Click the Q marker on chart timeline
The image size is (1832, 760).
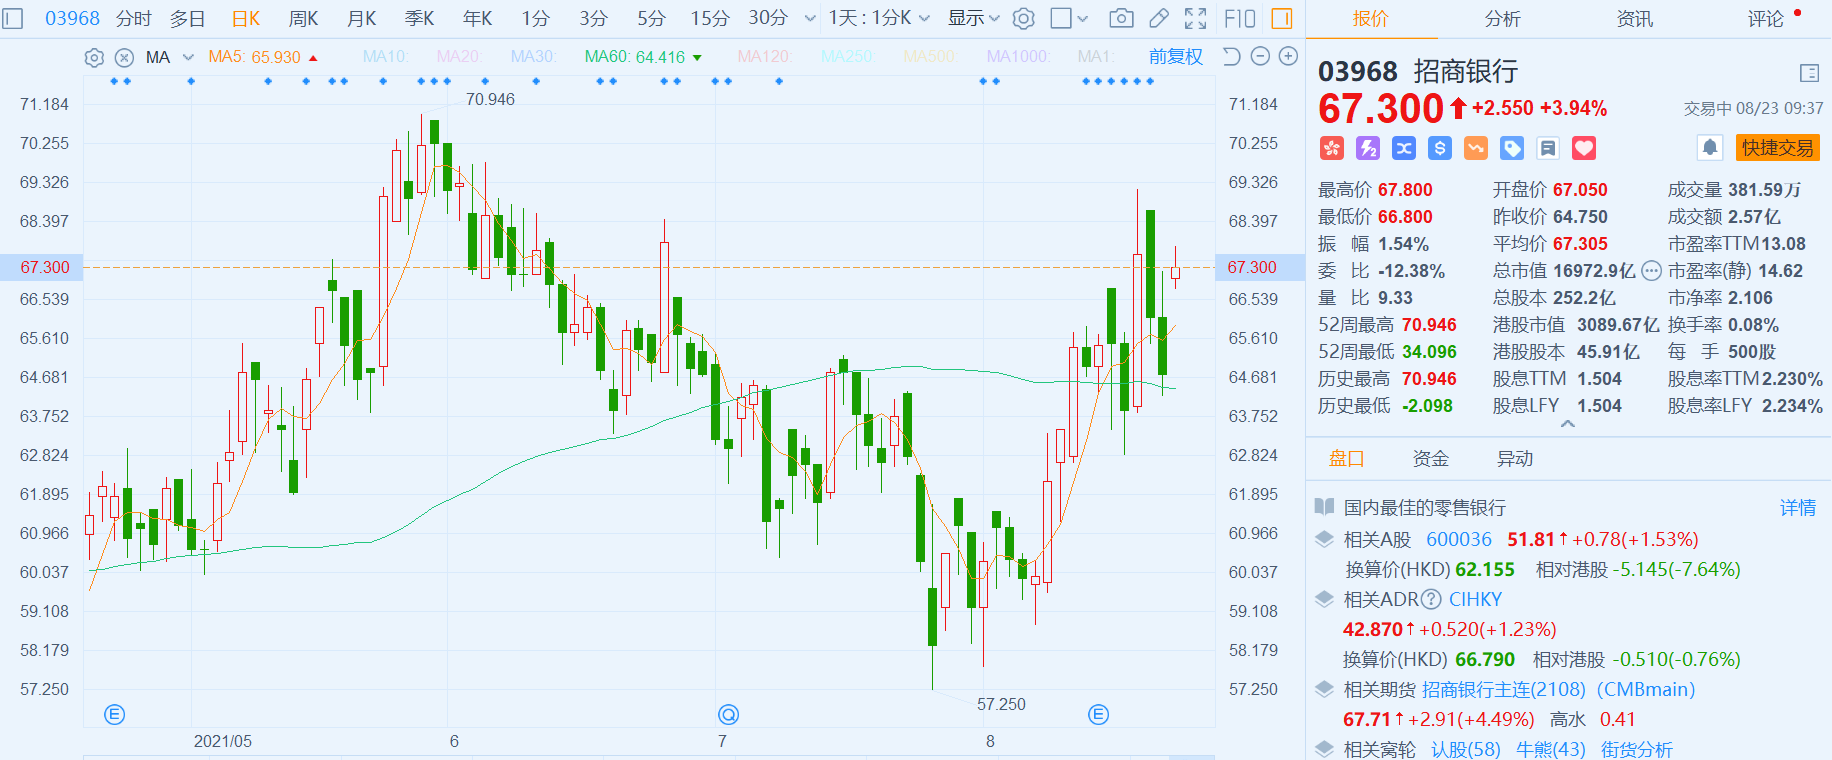pyautogui.click(x=728, y=714)
